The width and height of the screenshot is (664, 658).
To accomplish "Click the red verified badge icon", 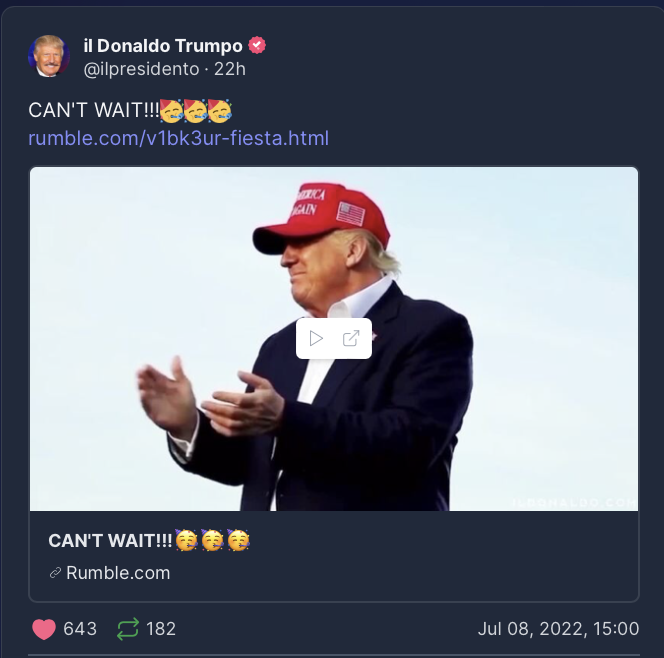I will point(257,45).
